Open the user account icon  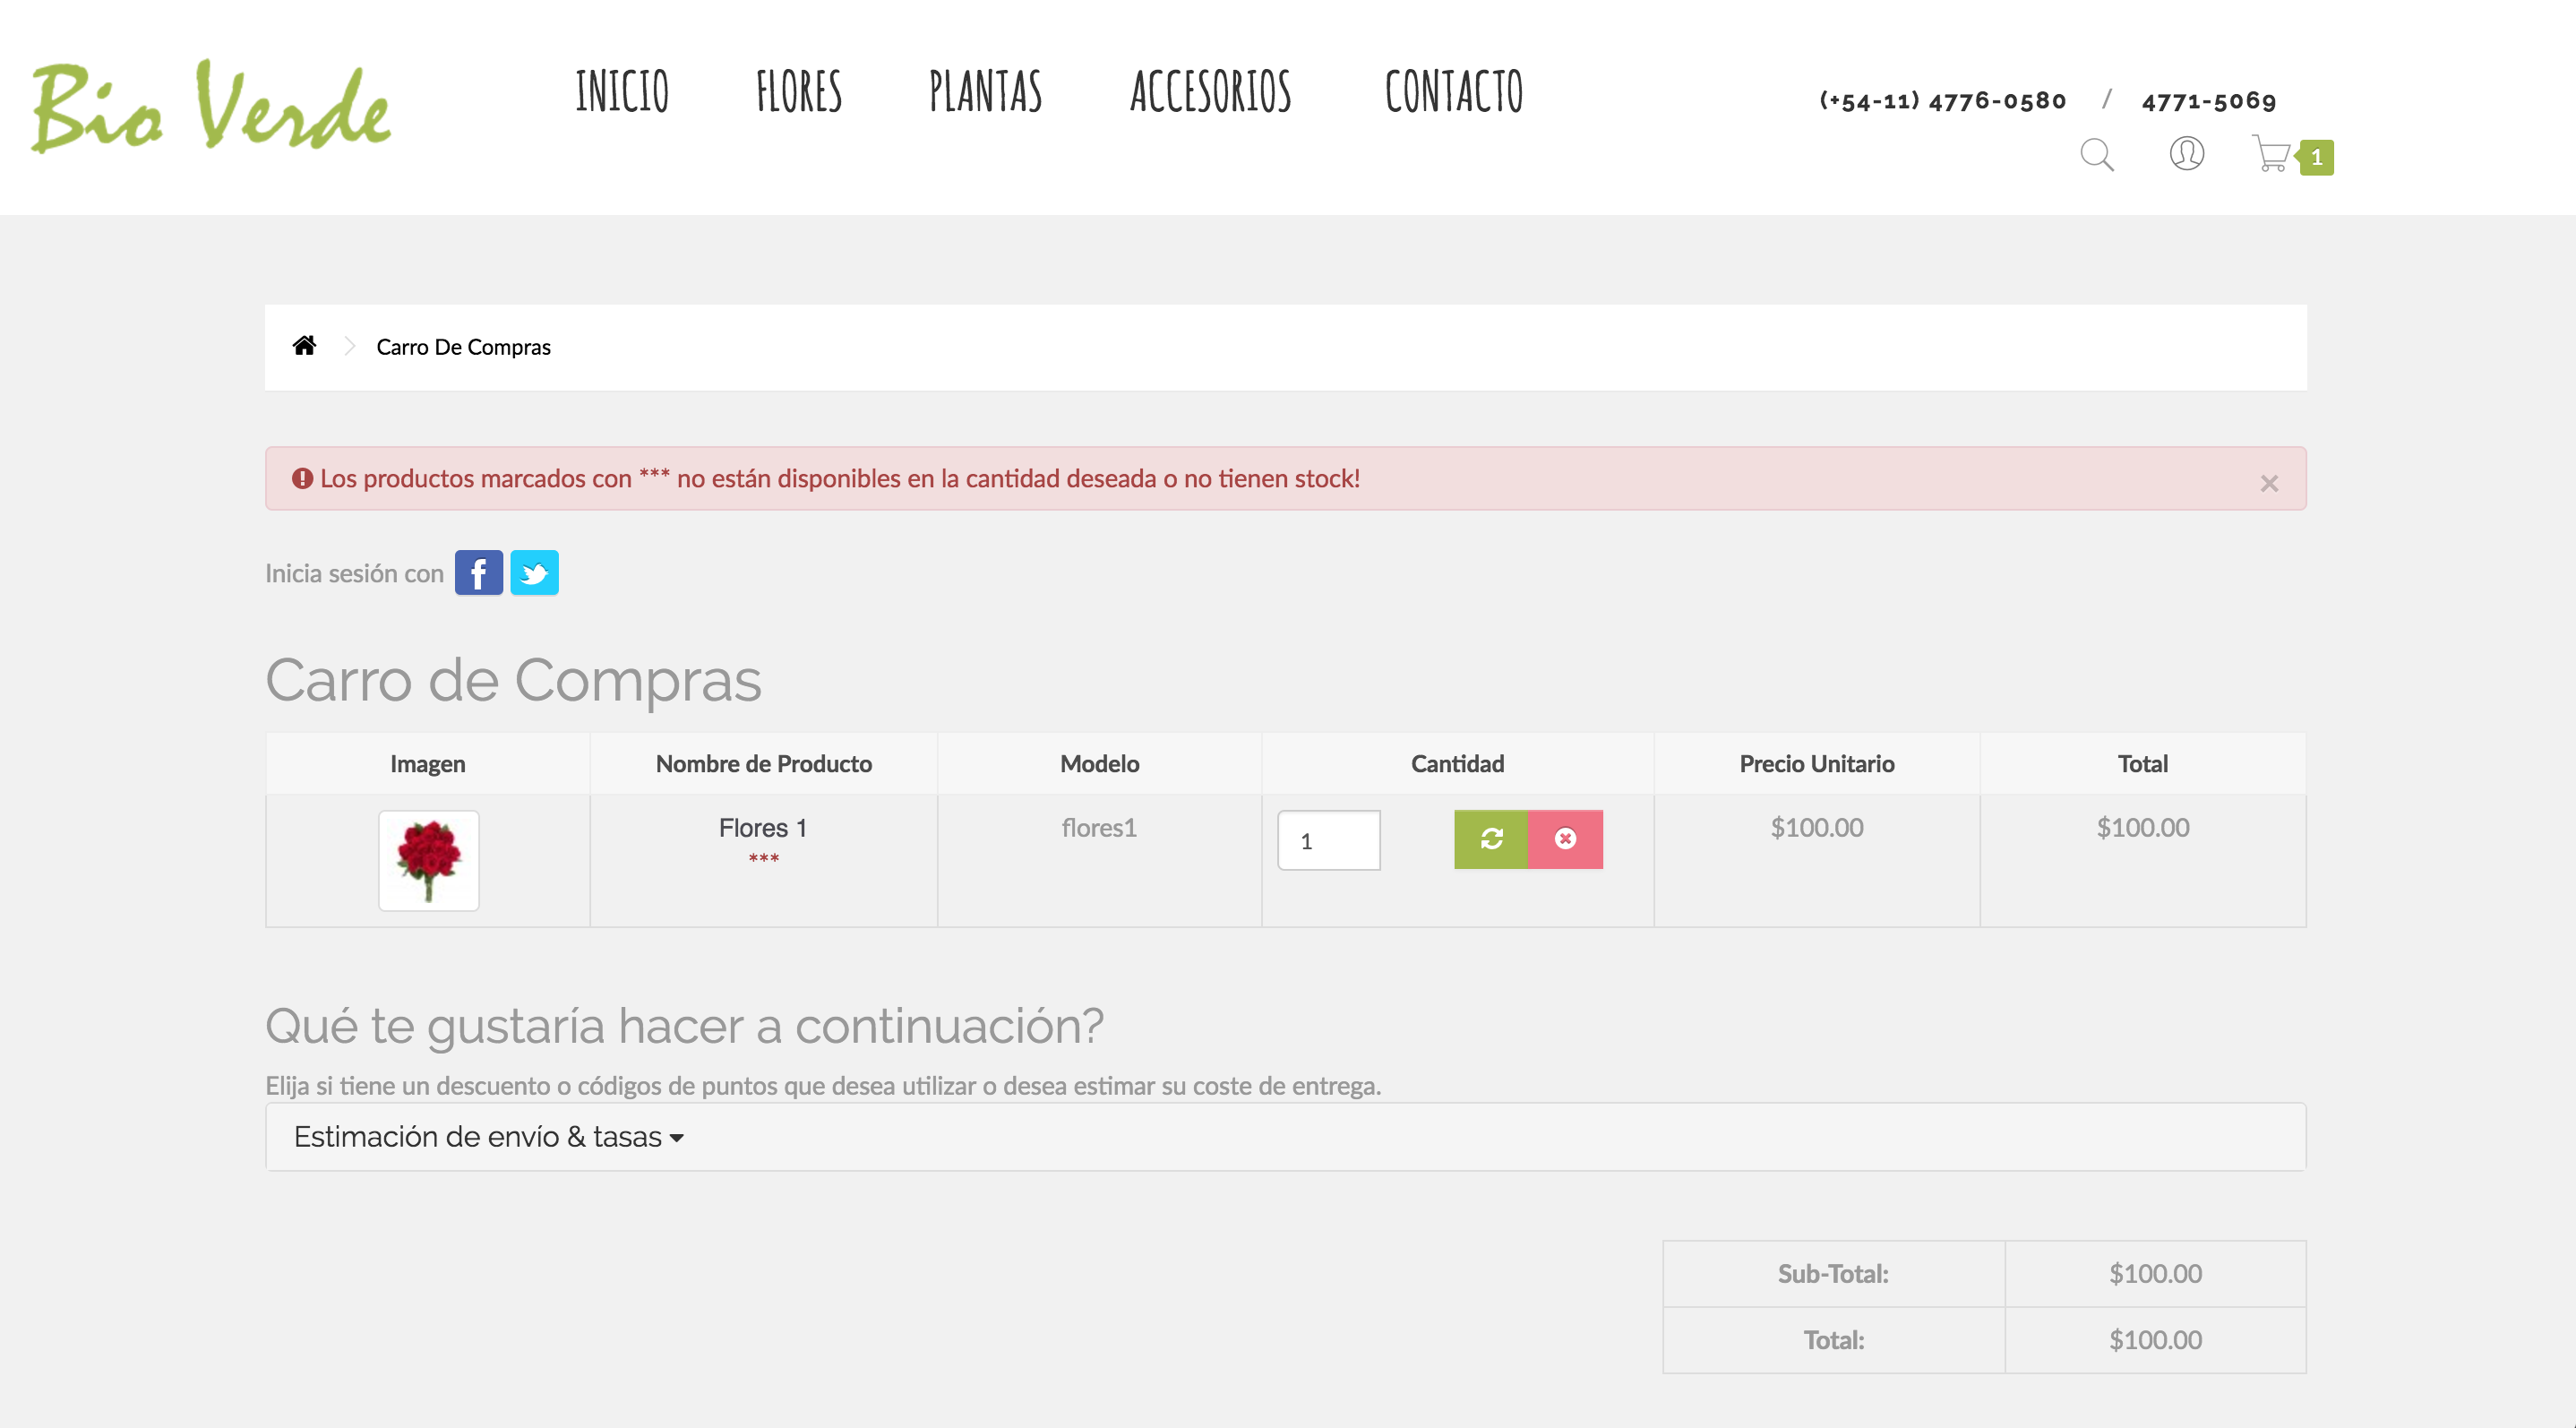[x=2186, y=154]
